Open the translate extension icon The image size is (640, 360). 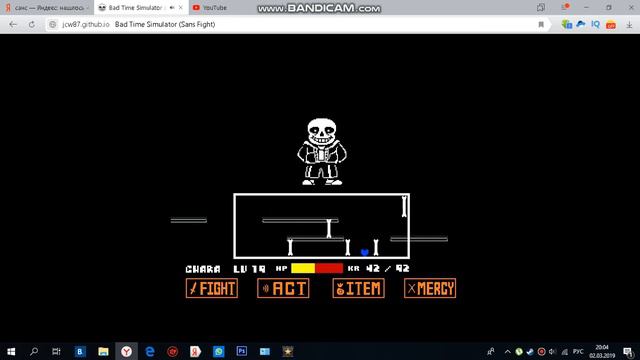coord(567,24)
